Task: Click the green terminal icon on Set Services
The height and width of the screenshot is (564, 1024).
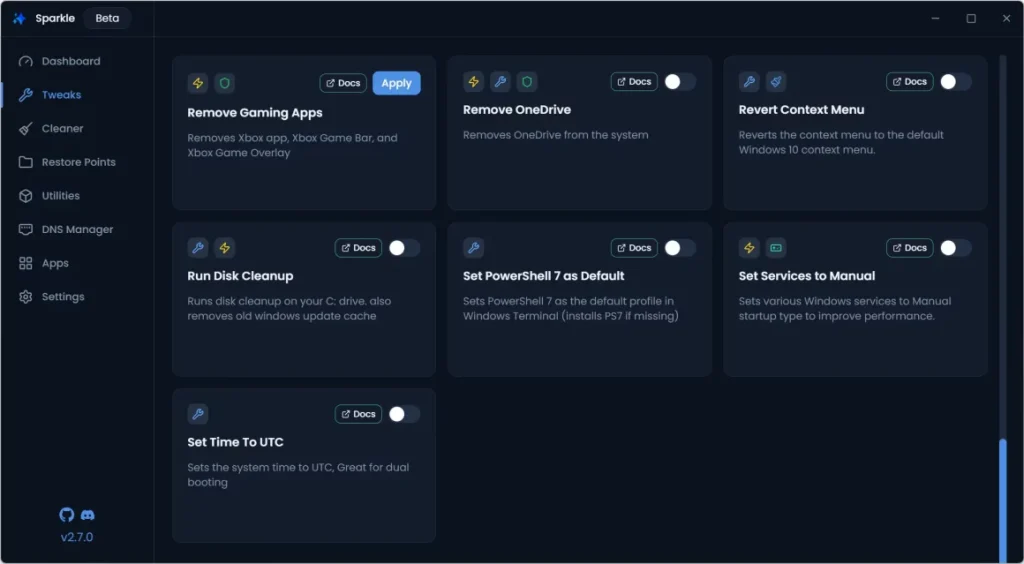Action: [x=776, y=248]
